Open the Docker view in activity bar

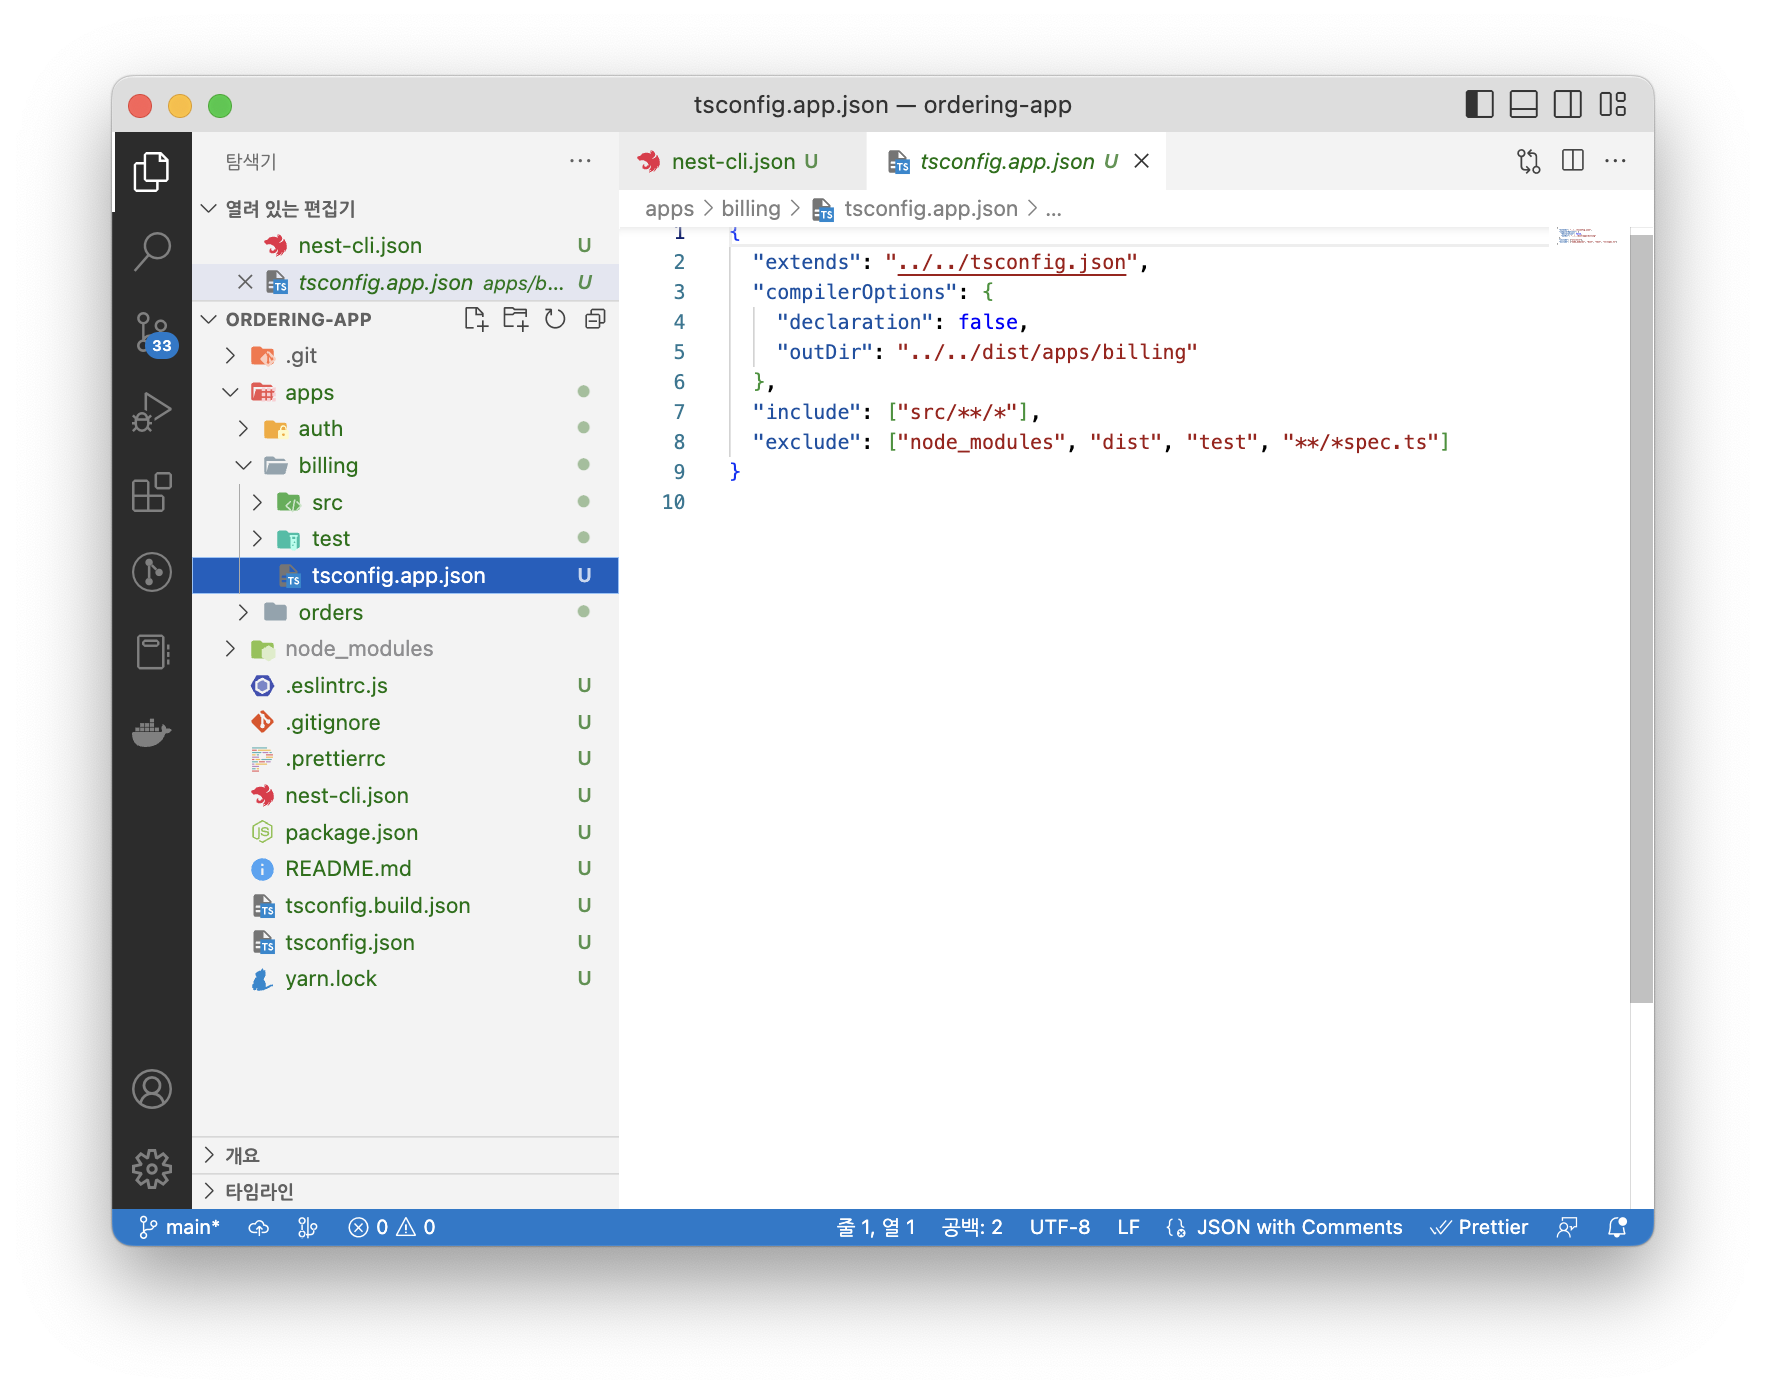(152, 731)
